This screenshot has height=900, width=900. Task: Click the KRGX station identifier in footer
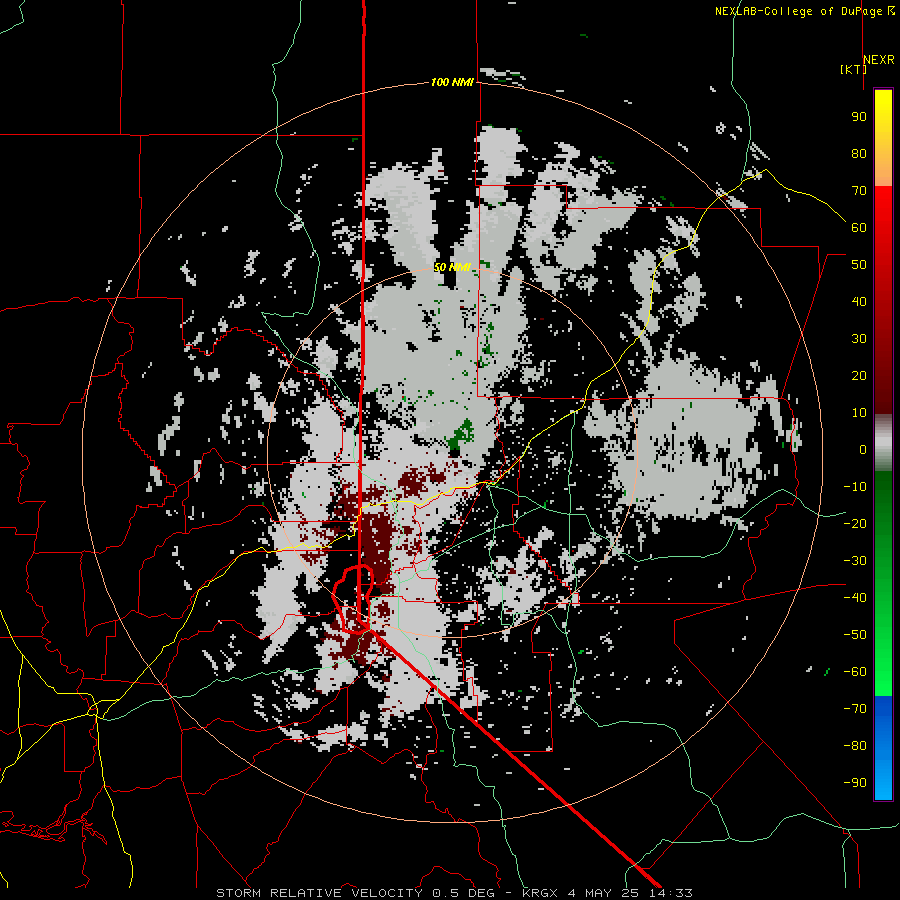(539, 893)
